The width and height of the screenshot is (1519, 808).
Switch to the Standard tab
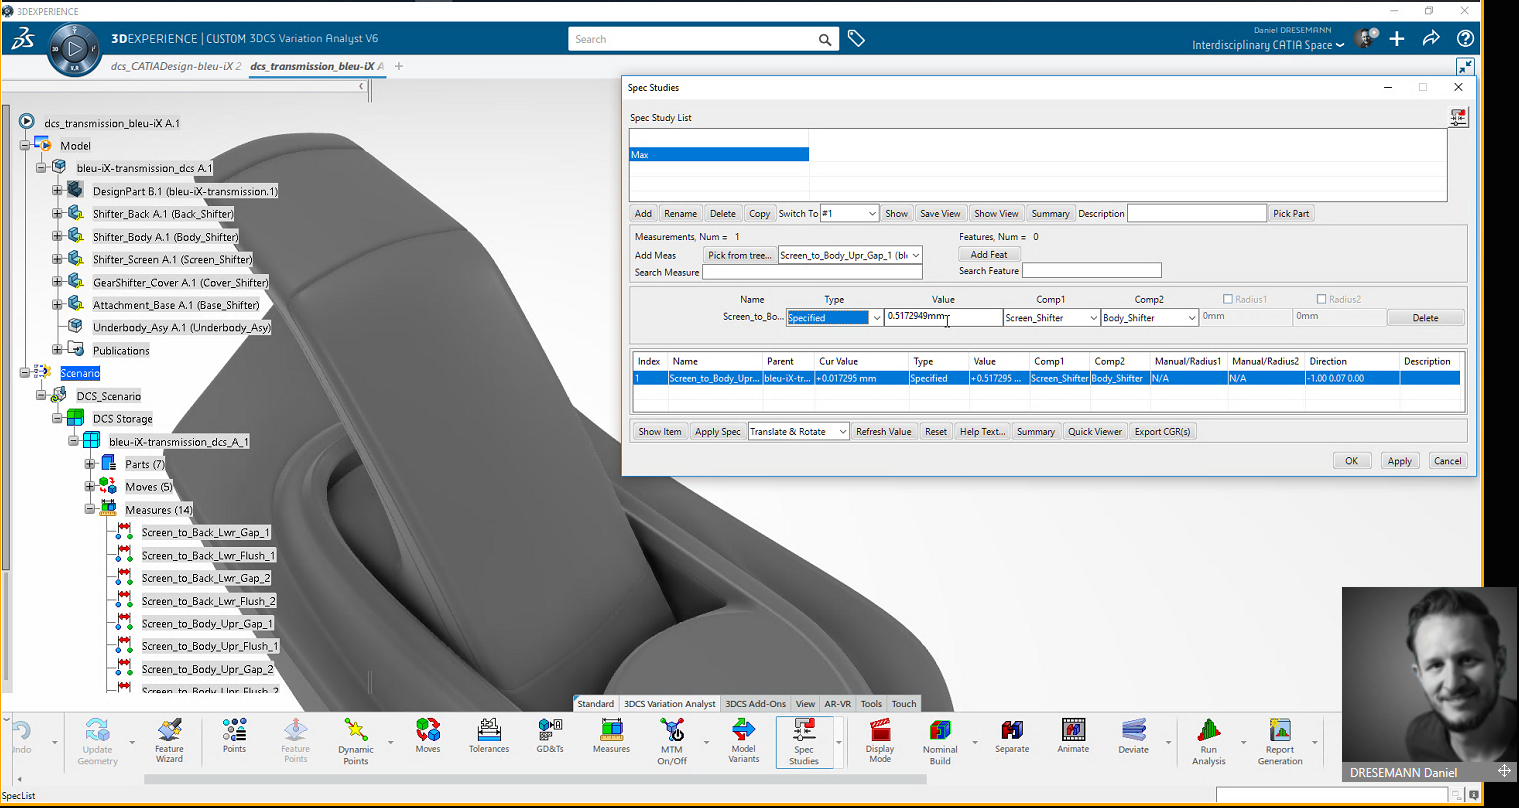click(x=596, y=704)
